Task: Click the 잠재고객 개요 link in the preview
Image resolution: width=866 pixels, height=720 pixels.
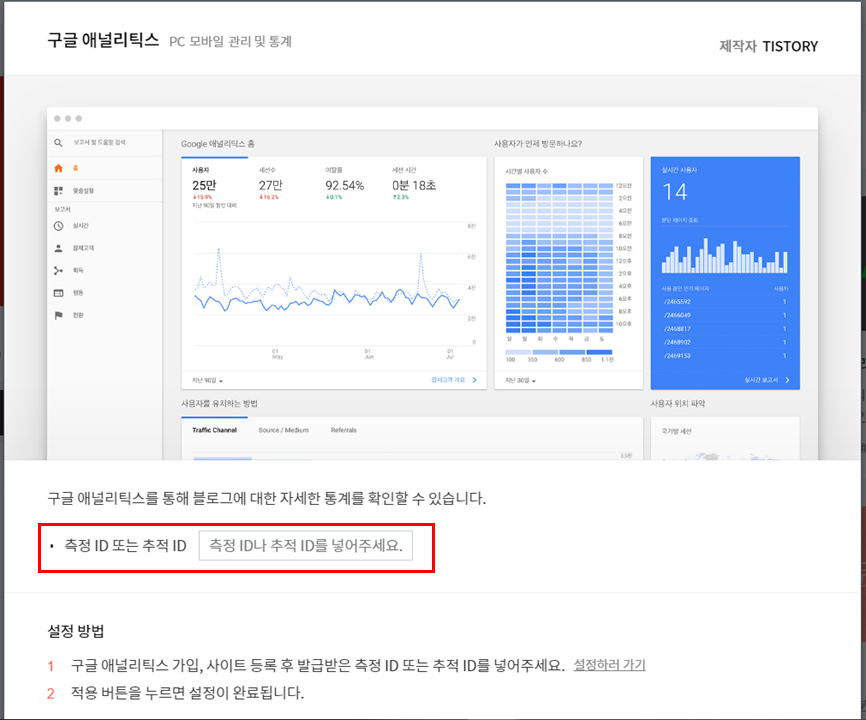Action: click(x=453, y=380)
